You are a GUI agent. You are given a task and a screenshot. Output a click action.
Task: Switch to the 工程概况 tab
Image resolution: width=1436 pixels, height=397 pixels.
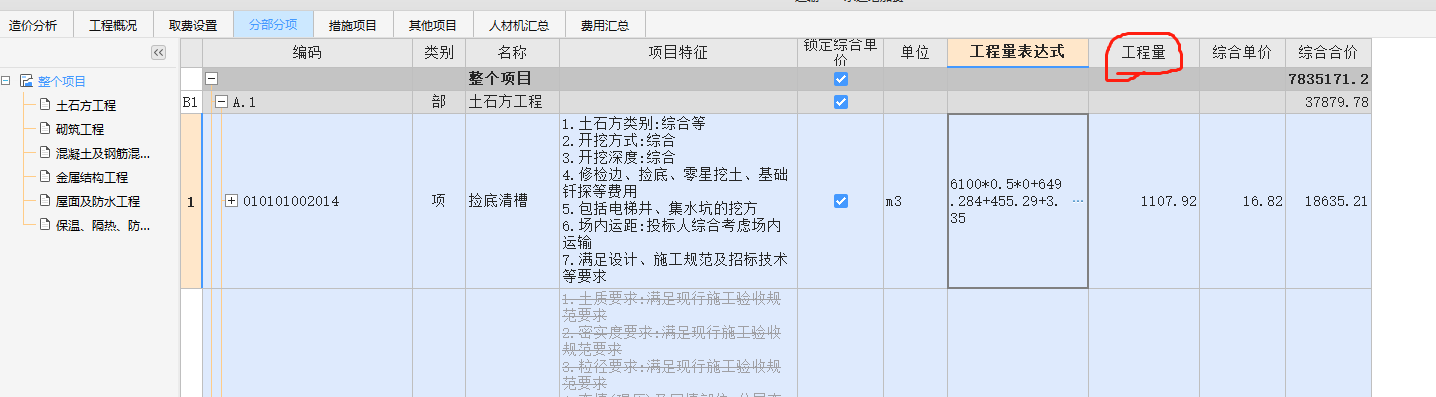click(x=112, y=25)
